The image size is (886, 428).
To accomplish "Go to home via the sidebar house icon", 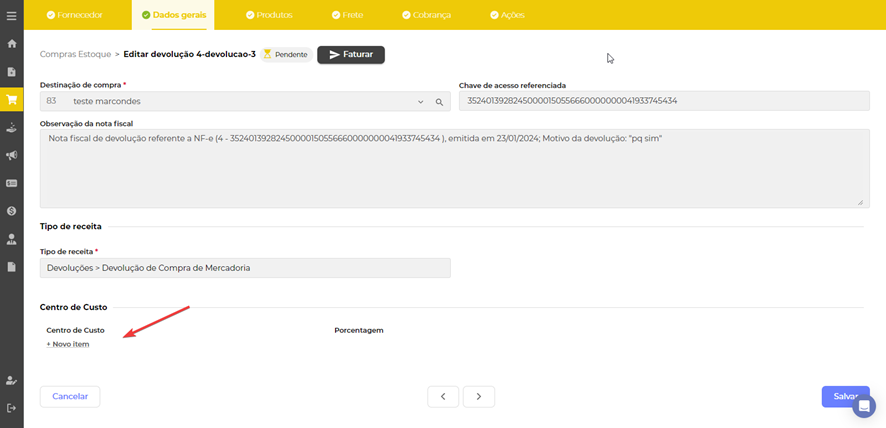I will coord(12,44).
